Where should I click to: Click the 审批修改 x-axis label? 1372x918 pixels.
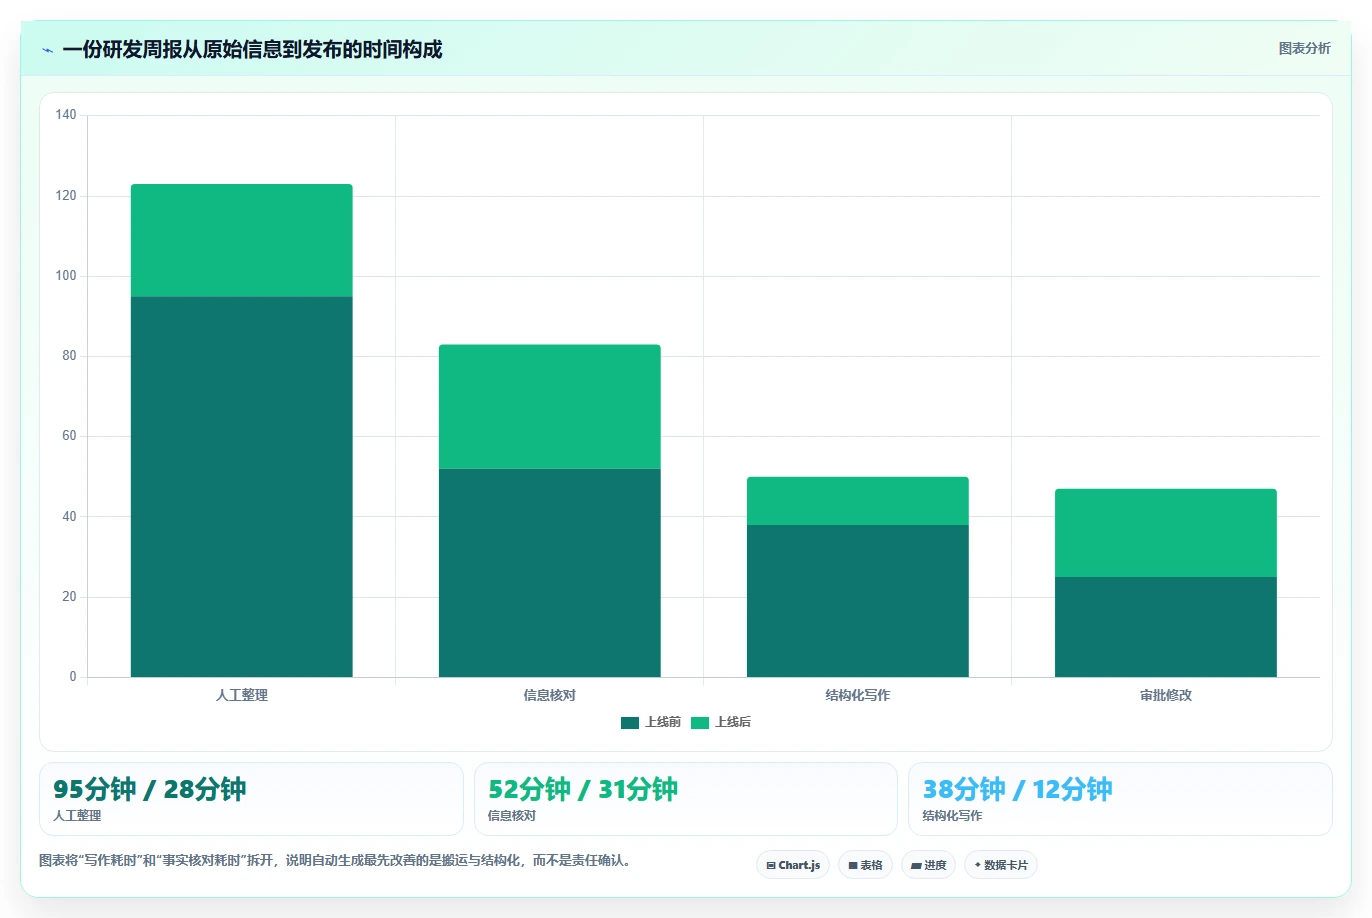[1166, 695]
